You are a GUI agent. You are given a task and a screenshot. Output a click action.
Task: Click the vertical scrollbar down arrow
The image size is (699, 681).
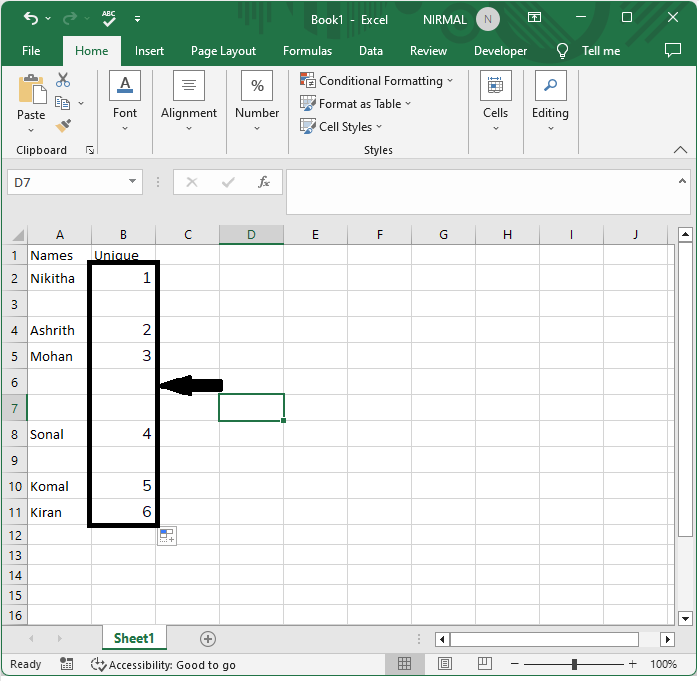(685, 618)
